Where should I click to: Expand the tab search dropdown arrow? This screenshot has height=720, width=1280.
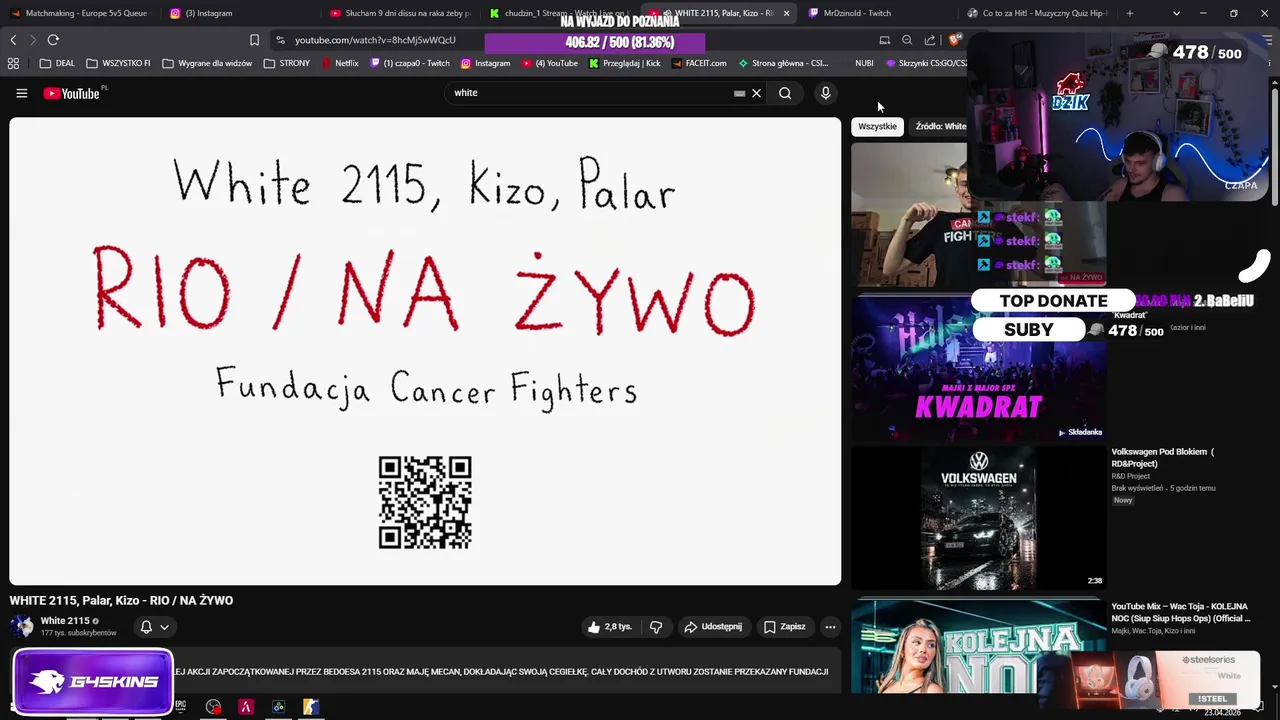(1176, 13)
